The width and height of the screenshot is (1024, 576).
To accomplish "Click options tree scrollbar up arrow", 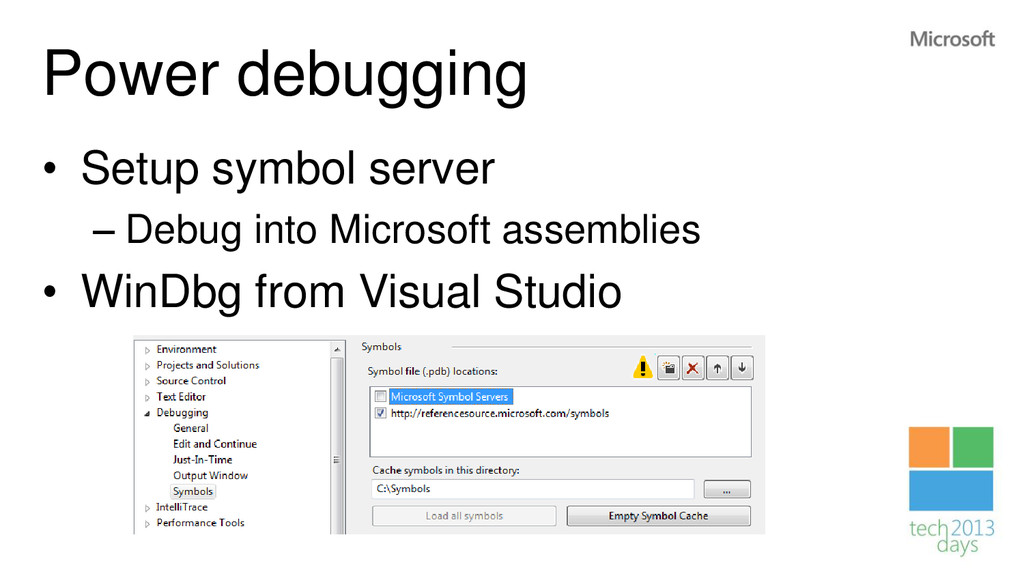I will pos(337,349).
